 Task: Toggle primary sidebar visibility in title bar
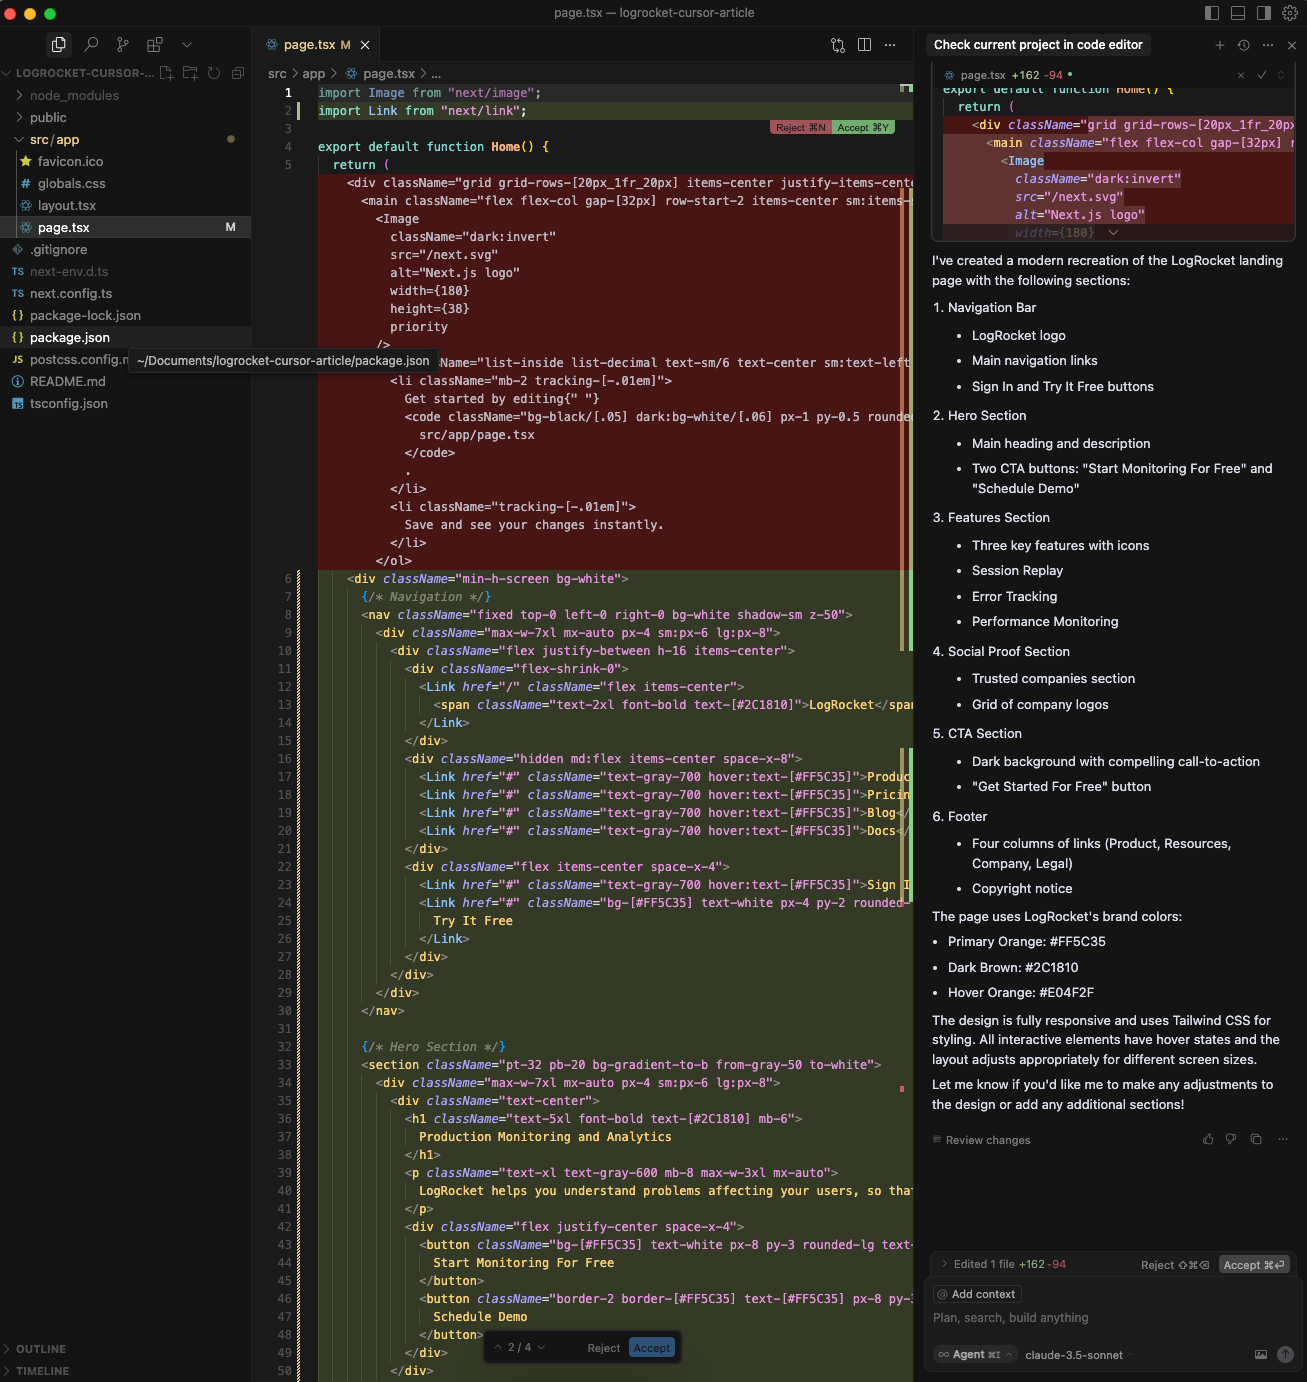tap(1212, 13)
